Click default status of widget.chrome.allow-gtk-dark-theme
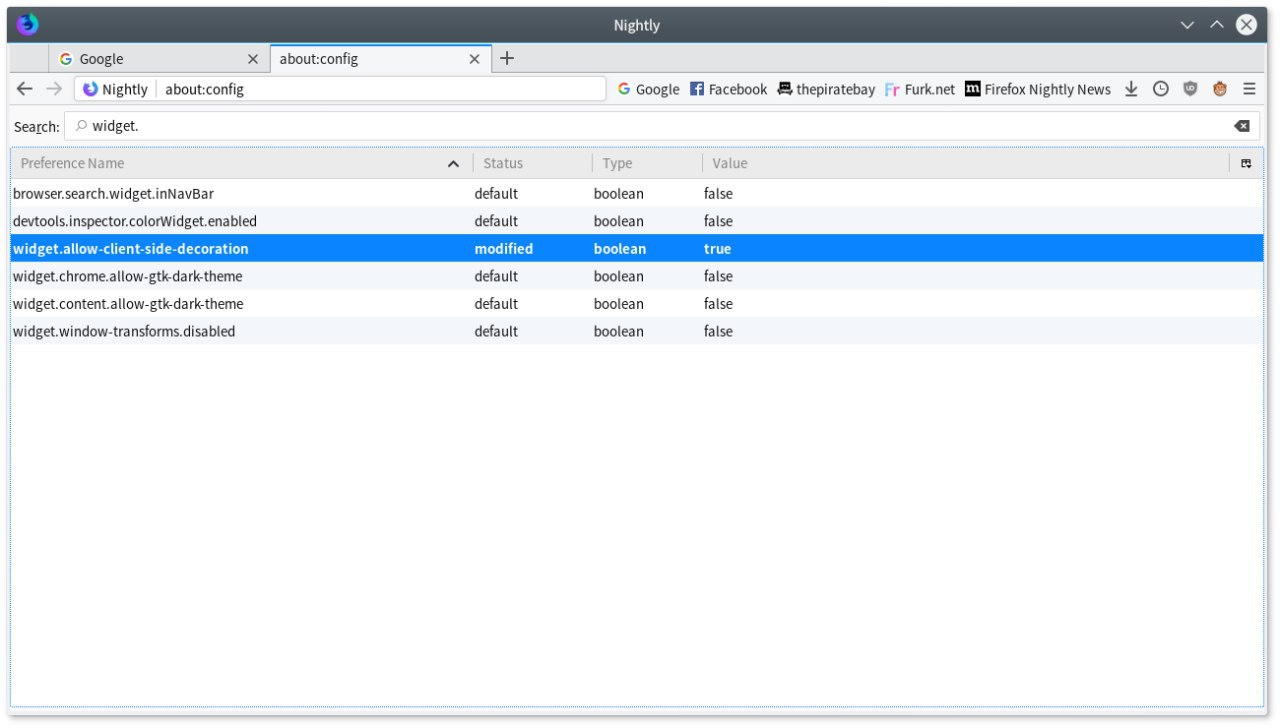The height and width of the screenshot is (728, 1280). pos(496,276)
